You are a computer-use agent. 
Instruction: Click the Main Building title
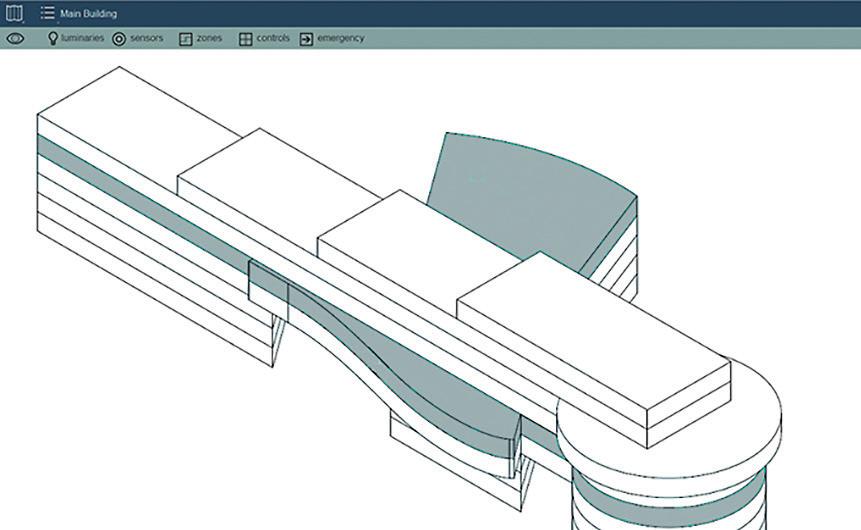(88, 14)
